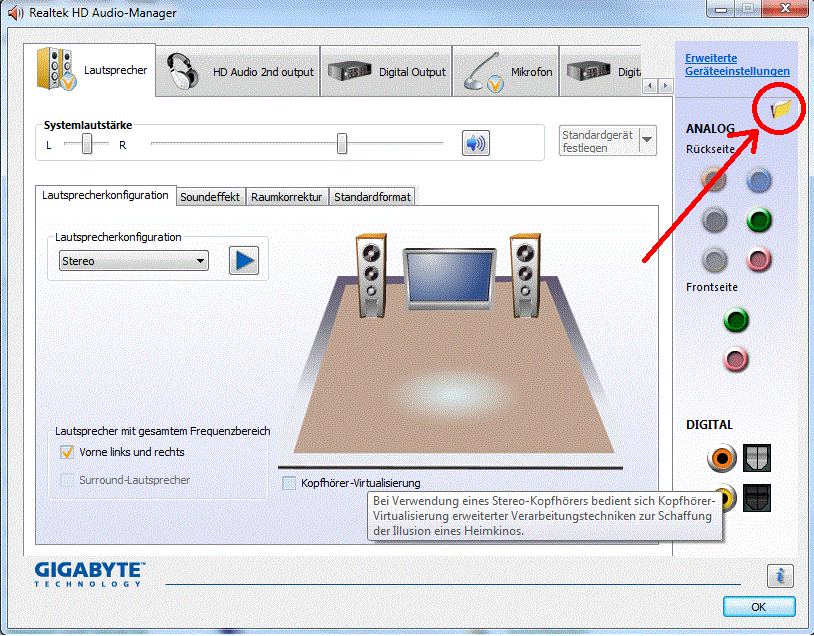The image size is (814, 636).
Task: Open the Stereo speaker configuration dropdown
Action: (133, 261)
